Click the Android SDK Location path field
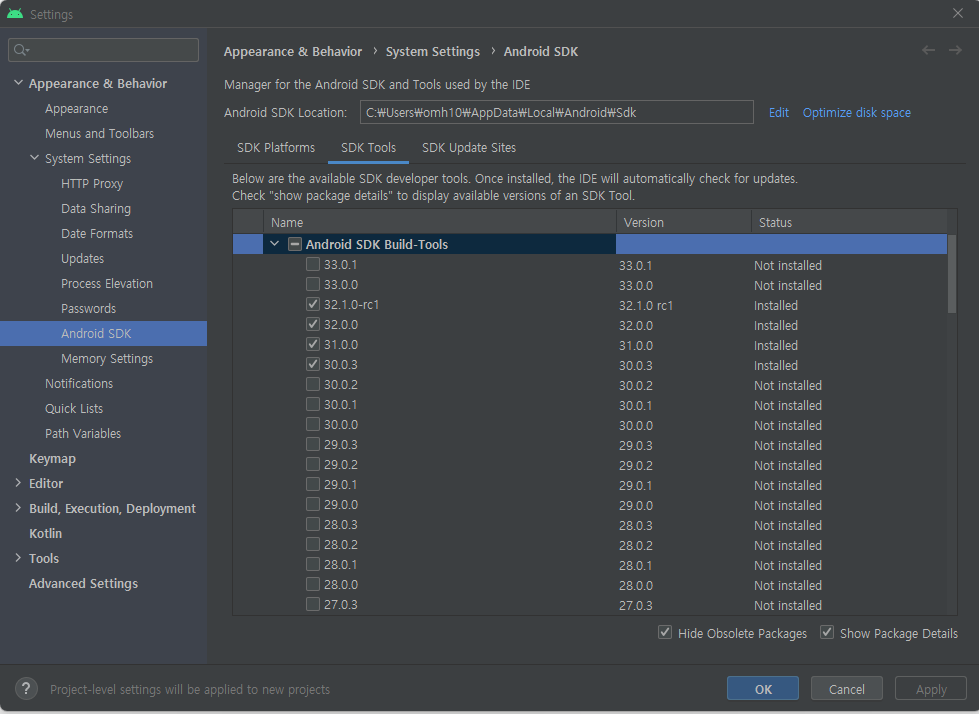 click(x=557, y=112)
